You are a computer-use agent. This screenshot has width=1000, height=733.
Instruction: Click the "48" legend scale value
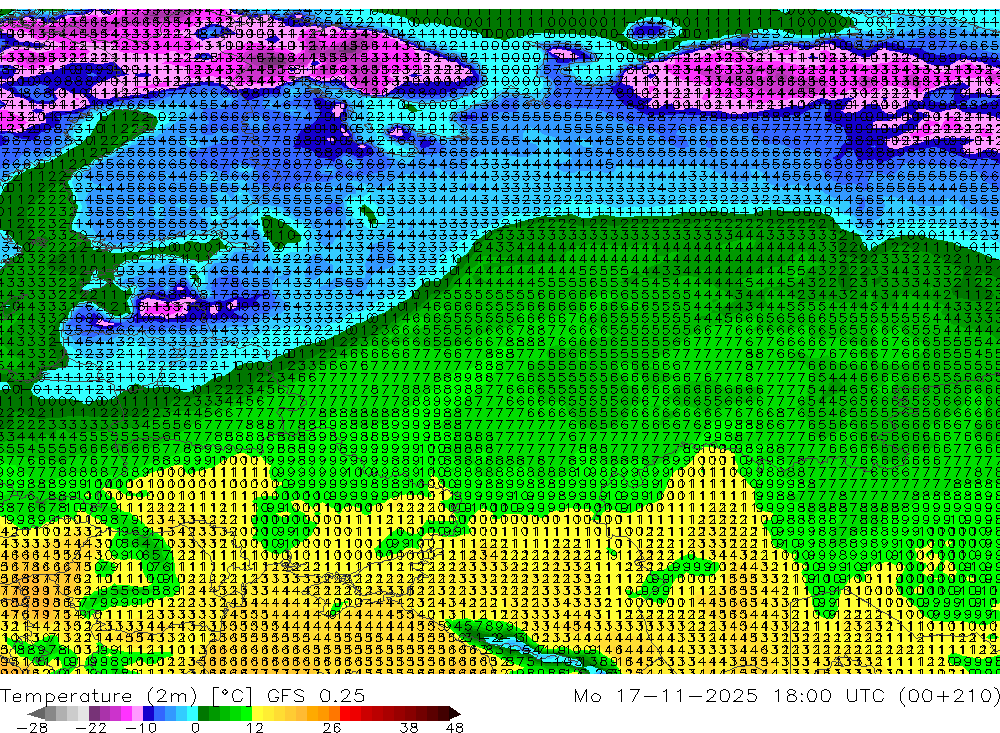tap(455, 727)
